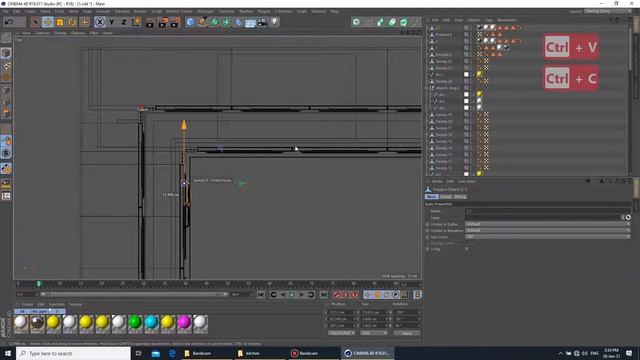Activate the Rotate tool

pos(72,22)
